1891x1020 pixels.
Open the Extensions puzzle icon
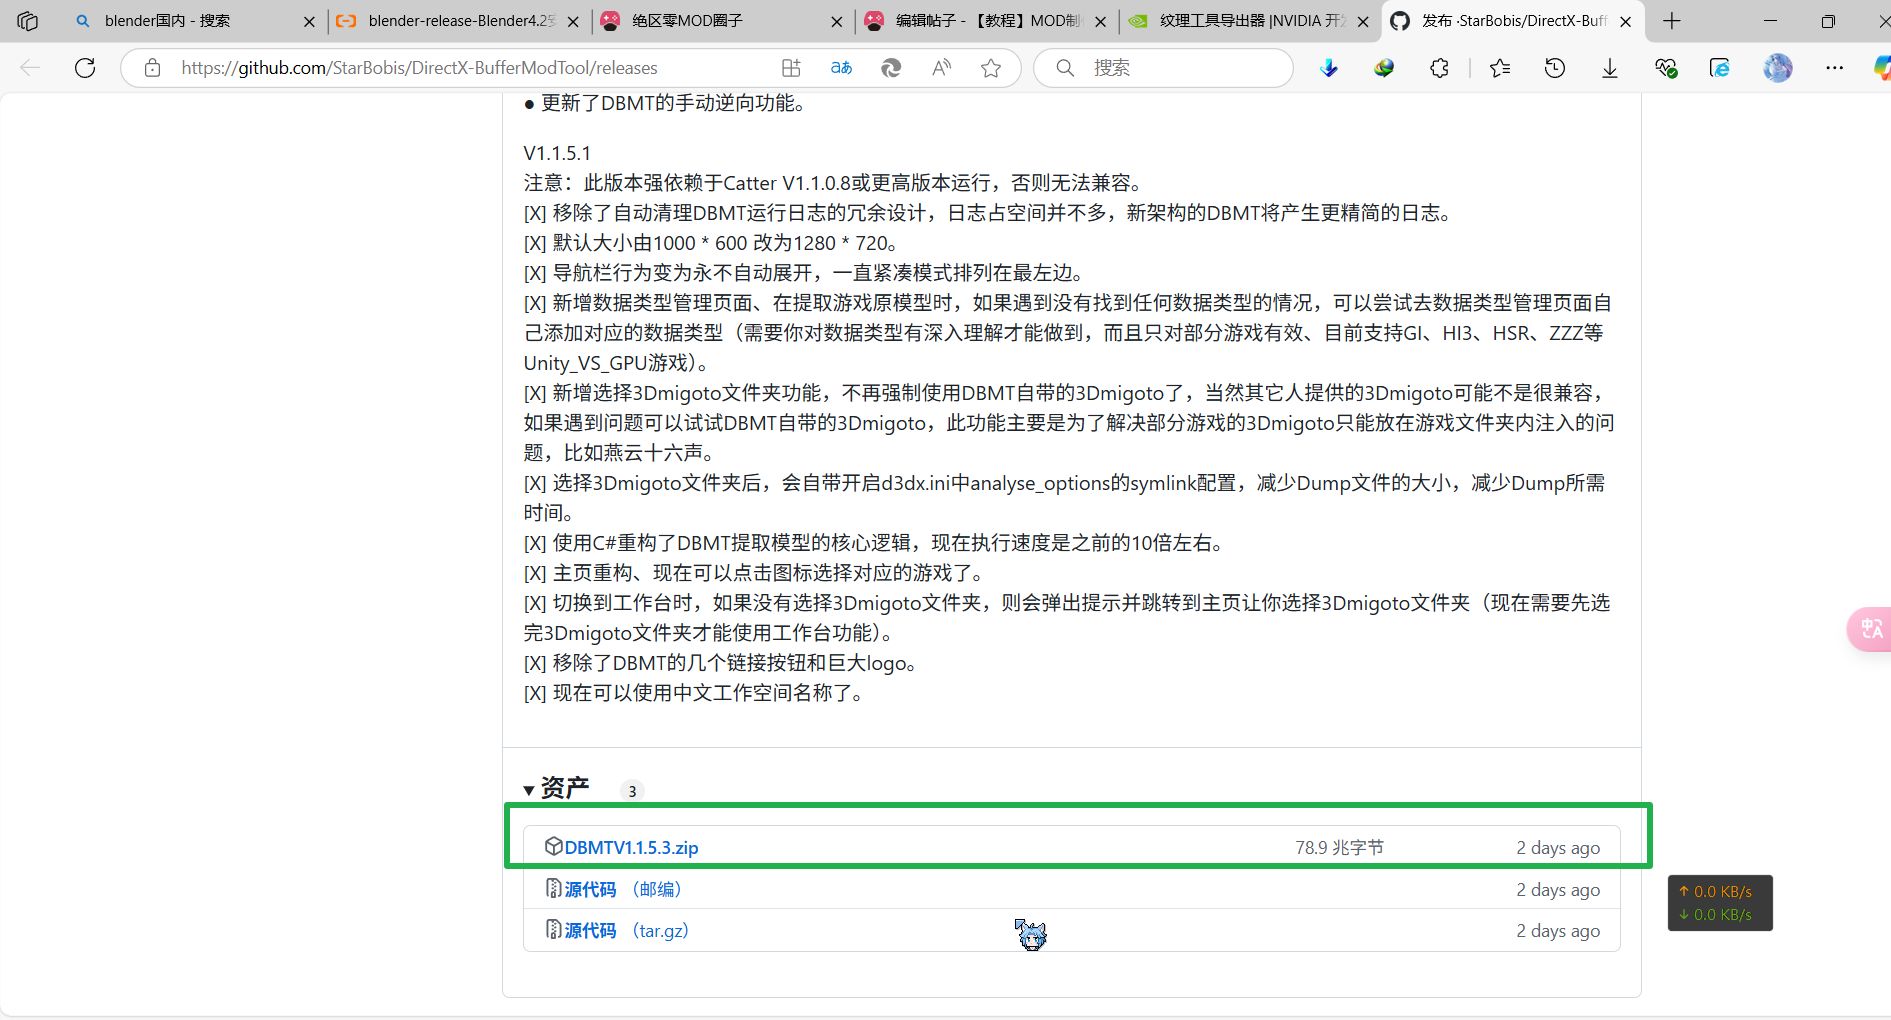point(1439,68)
